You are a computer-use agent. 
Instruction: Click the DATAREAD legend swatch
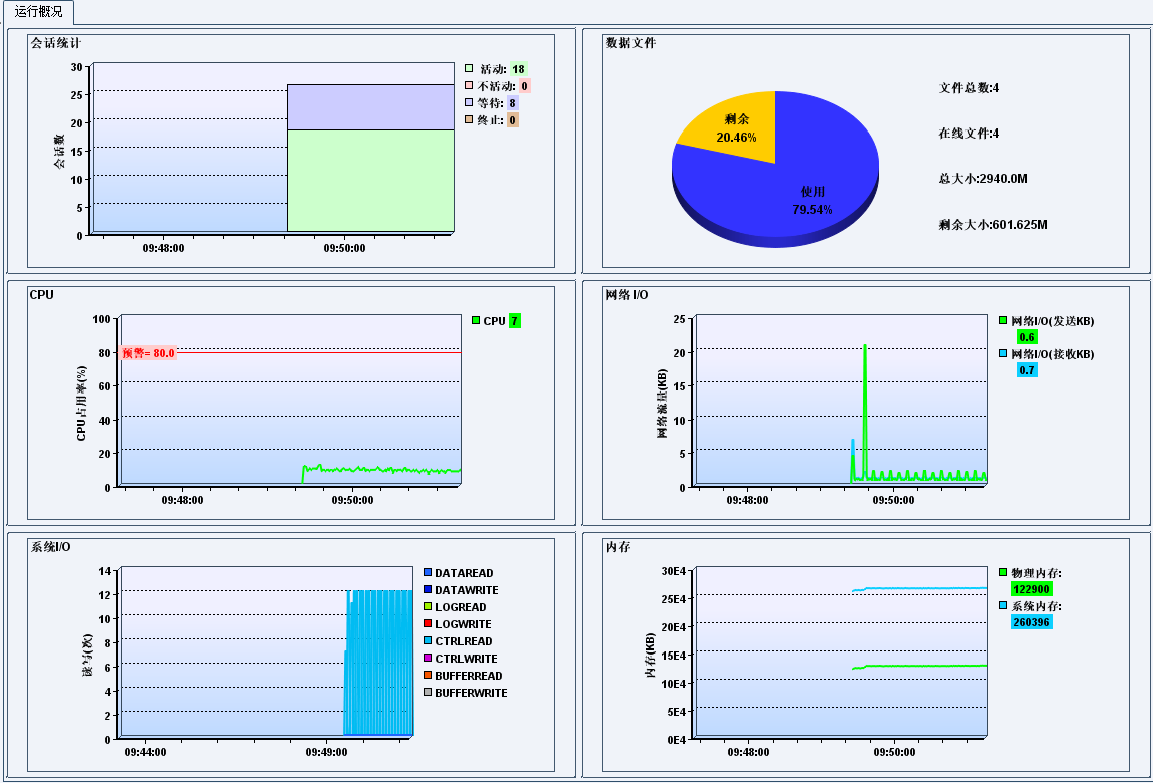(x=428, y=573)
